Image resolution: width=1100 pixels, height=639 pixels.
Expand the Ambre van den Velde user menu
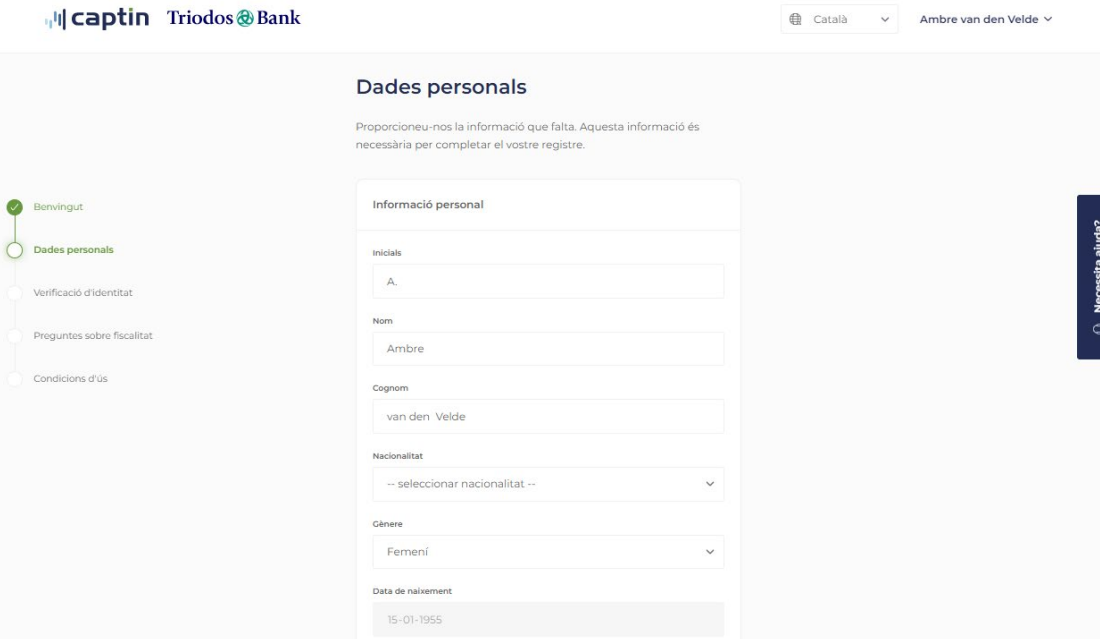986,20
